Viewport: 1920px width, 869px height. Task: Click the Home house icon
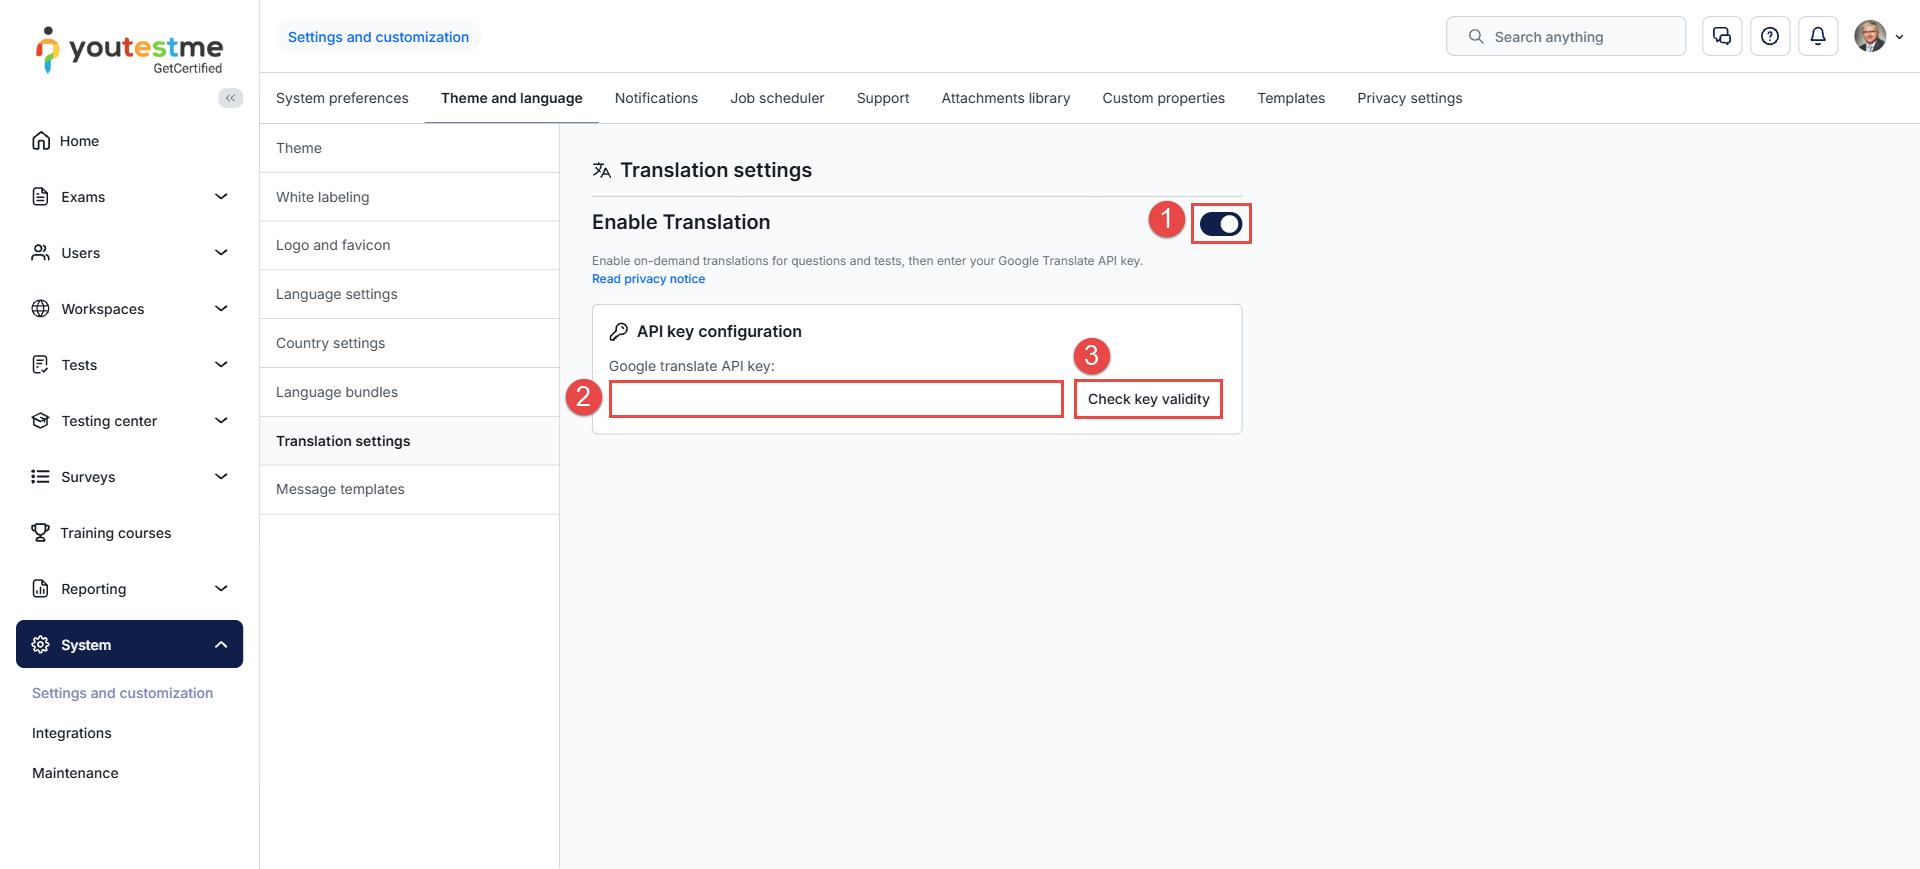click(41, 141)
